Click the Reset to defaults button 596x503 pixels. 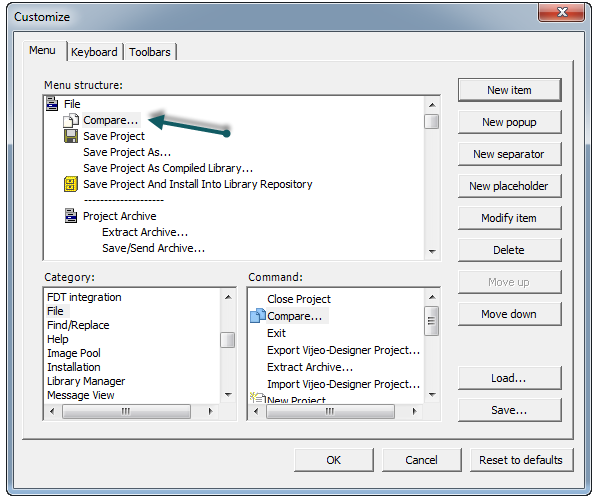[x=521, y=460]
